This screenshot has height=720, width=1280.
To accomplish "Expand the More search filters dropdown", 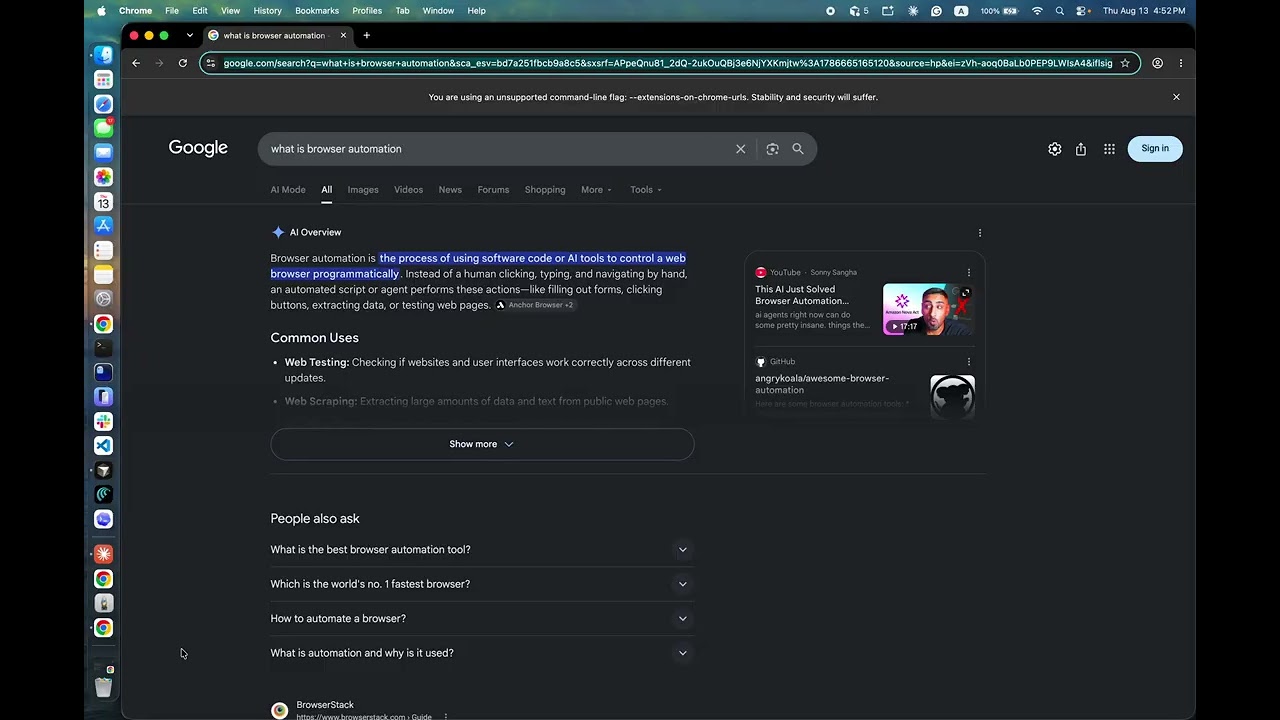I will click(596, 190).
